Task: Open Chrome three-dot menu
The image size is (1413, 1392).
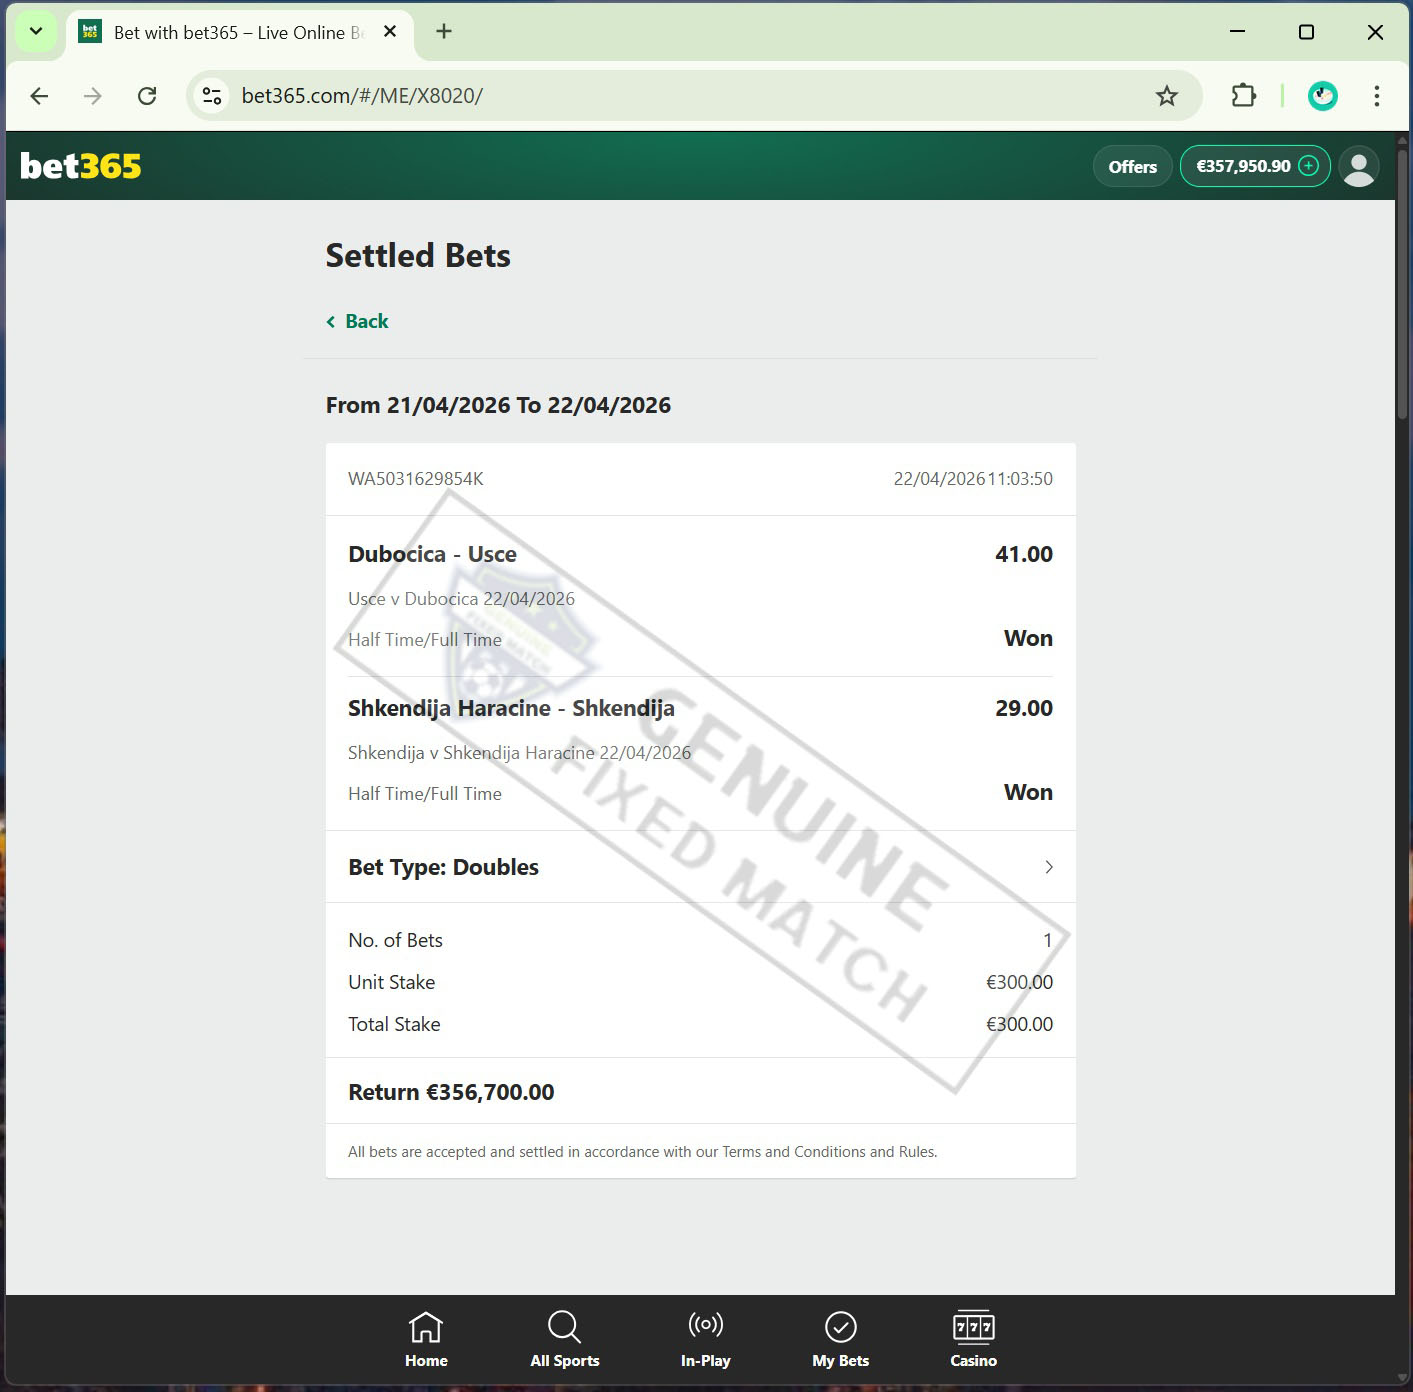Action: 1376,96
